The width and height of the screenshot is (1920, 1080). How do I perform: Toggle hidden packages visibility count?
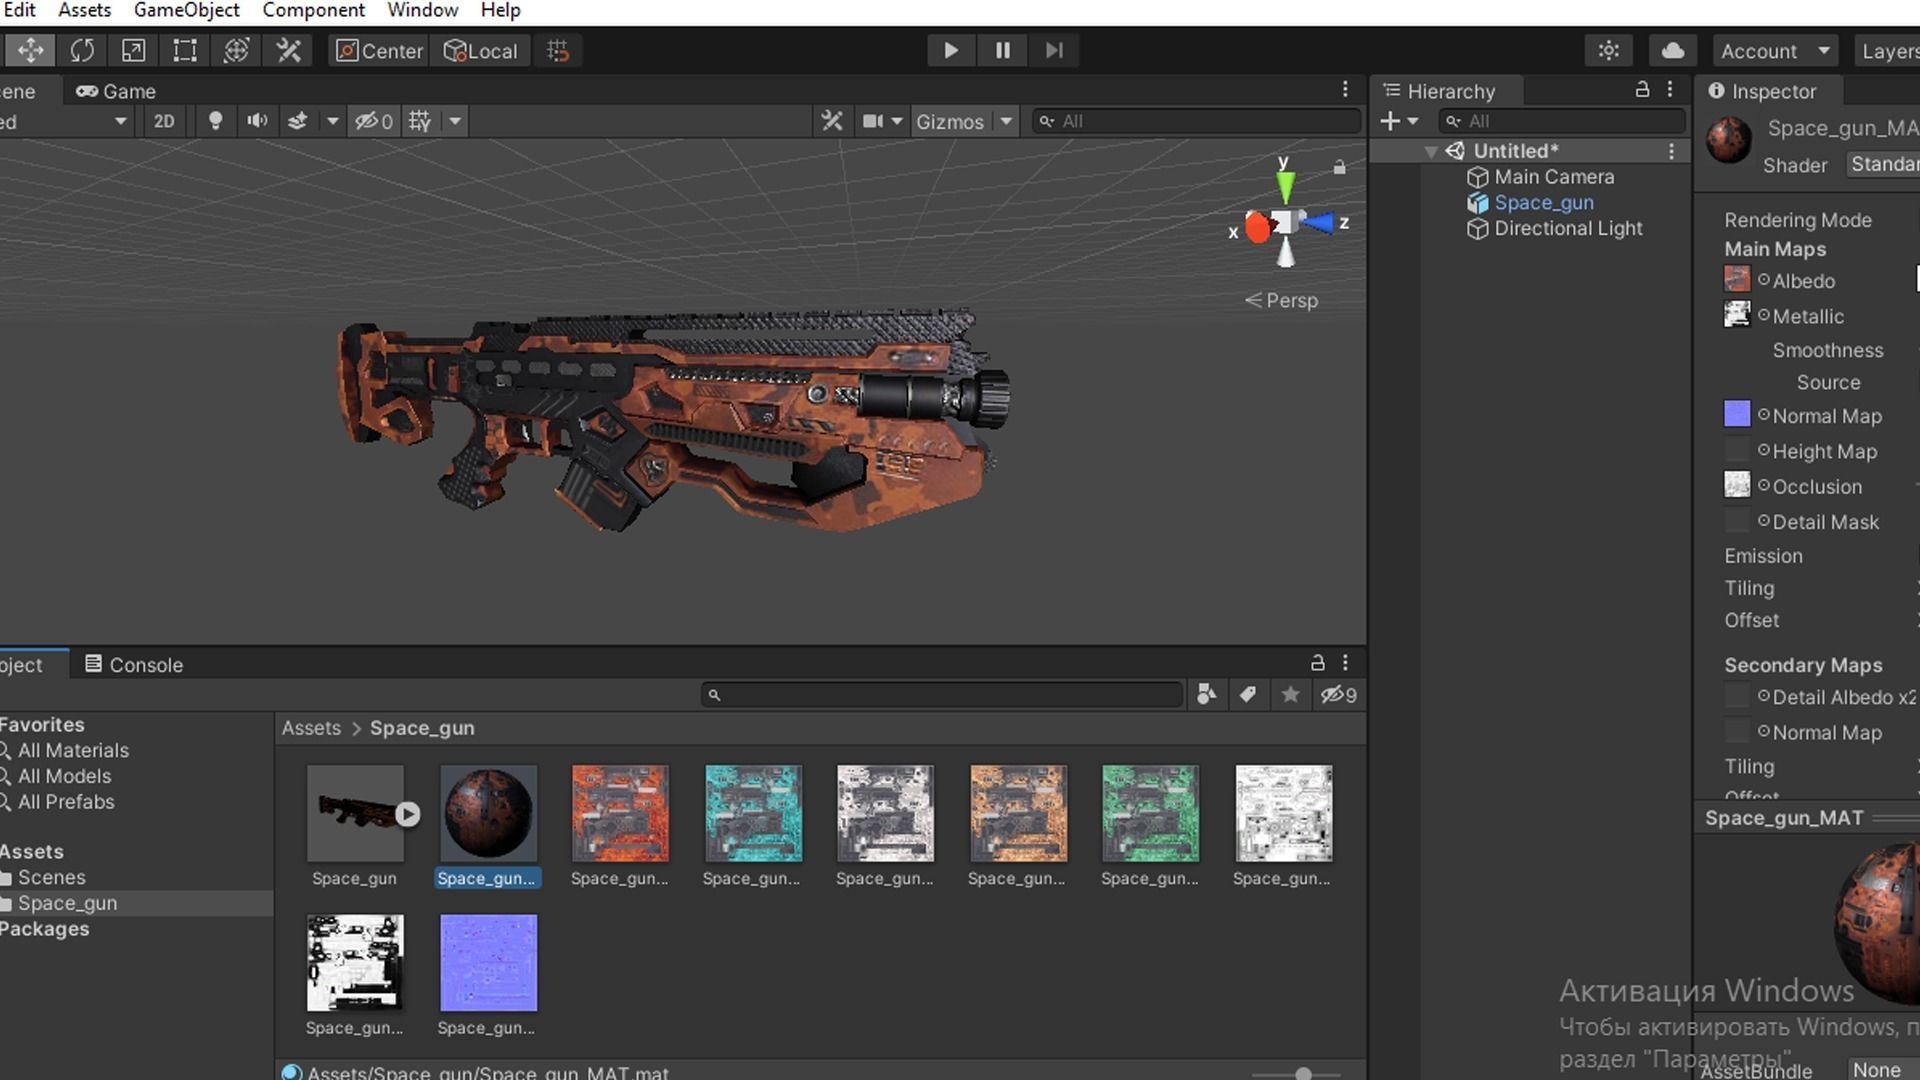pos(1338,695)
